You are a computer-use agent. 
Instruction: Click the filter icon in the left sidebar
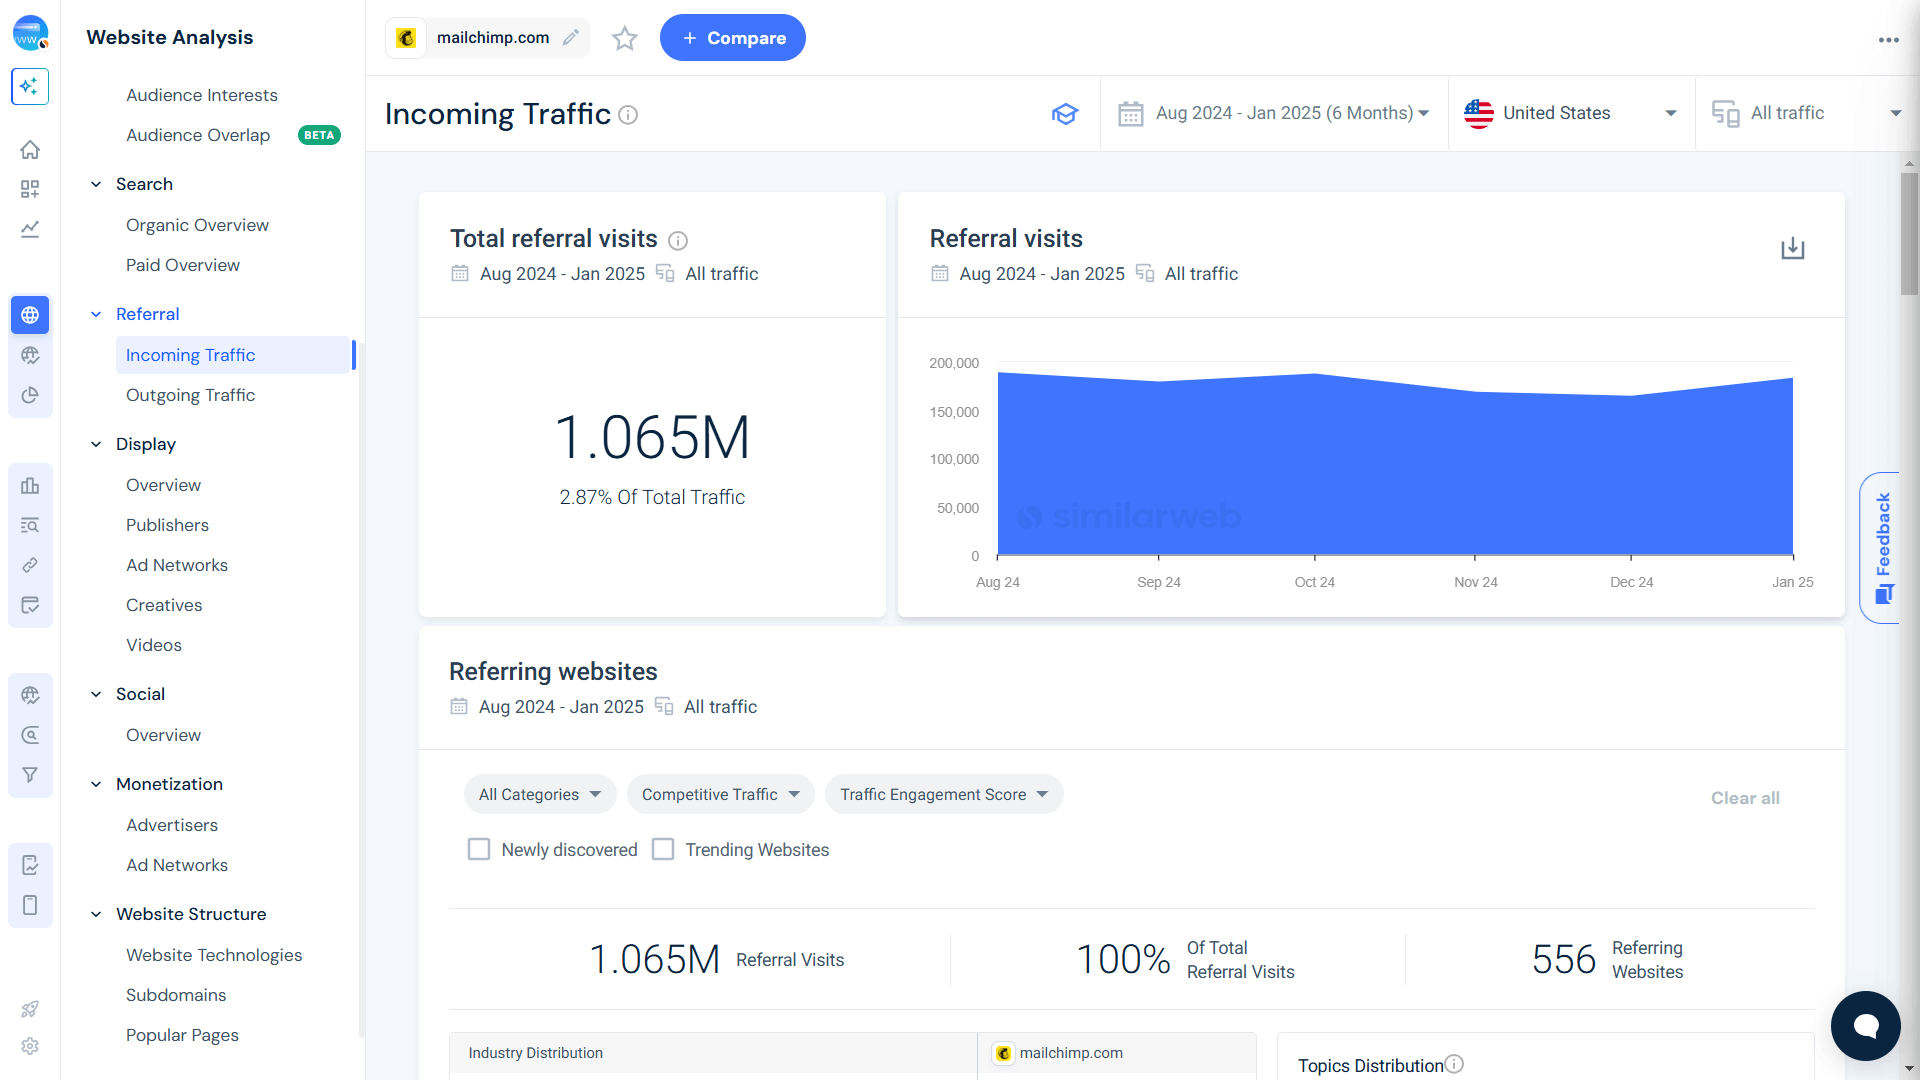[x=30, y=774]
